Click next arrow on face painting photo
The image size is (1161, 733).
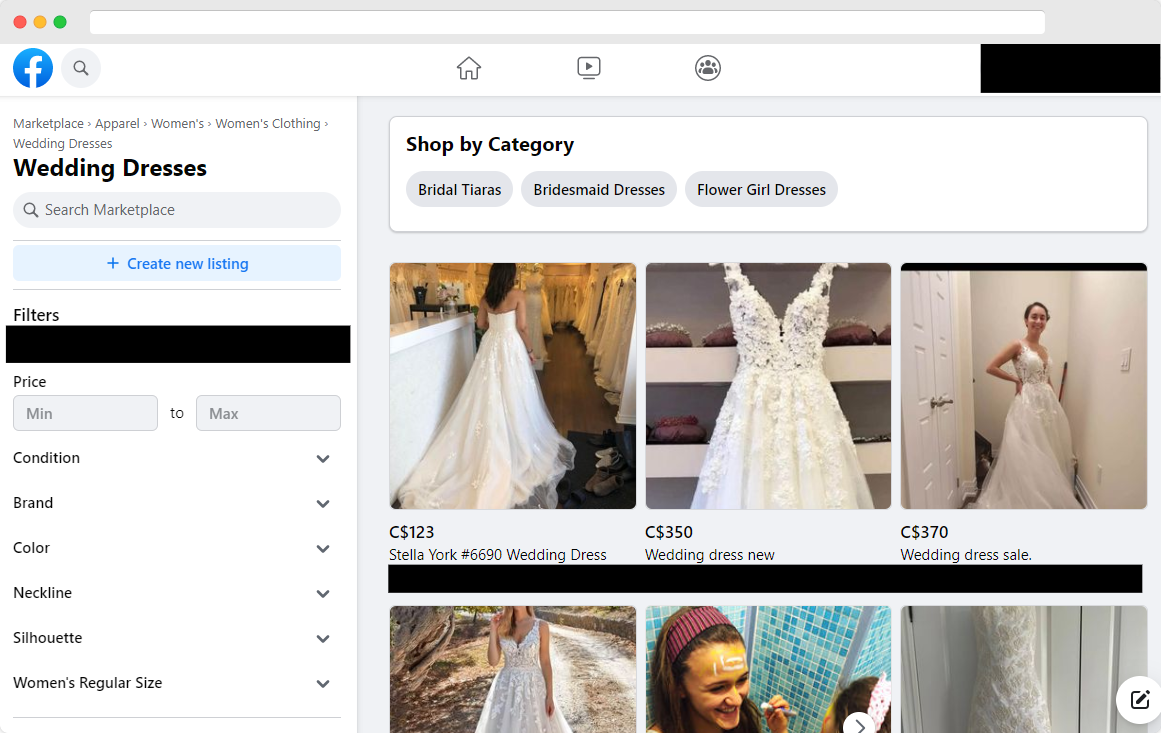tap(860, 725)
